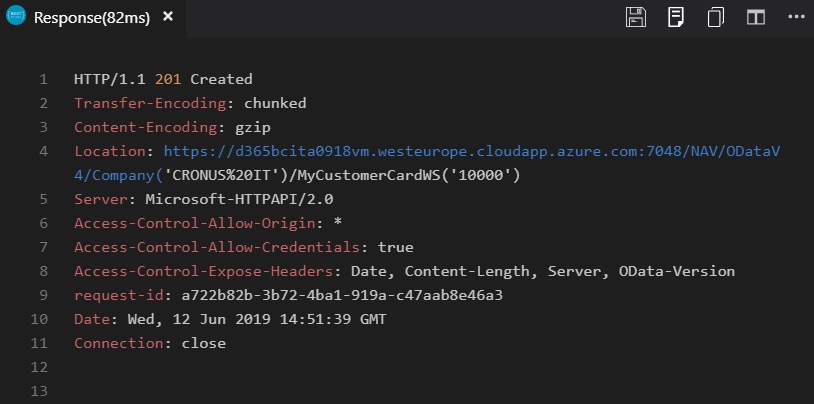
Task: Open the More Actions ellipsis menu
Action: pos(794,17)
